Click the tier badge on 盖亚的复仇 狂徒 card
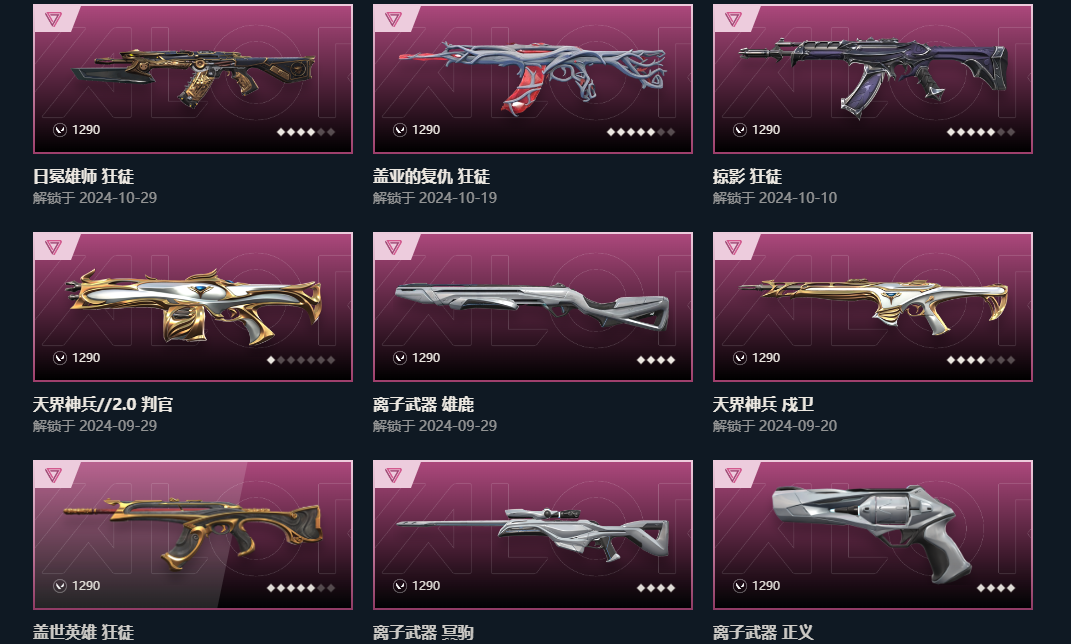The image size is (1071, 644). point(393,19)
